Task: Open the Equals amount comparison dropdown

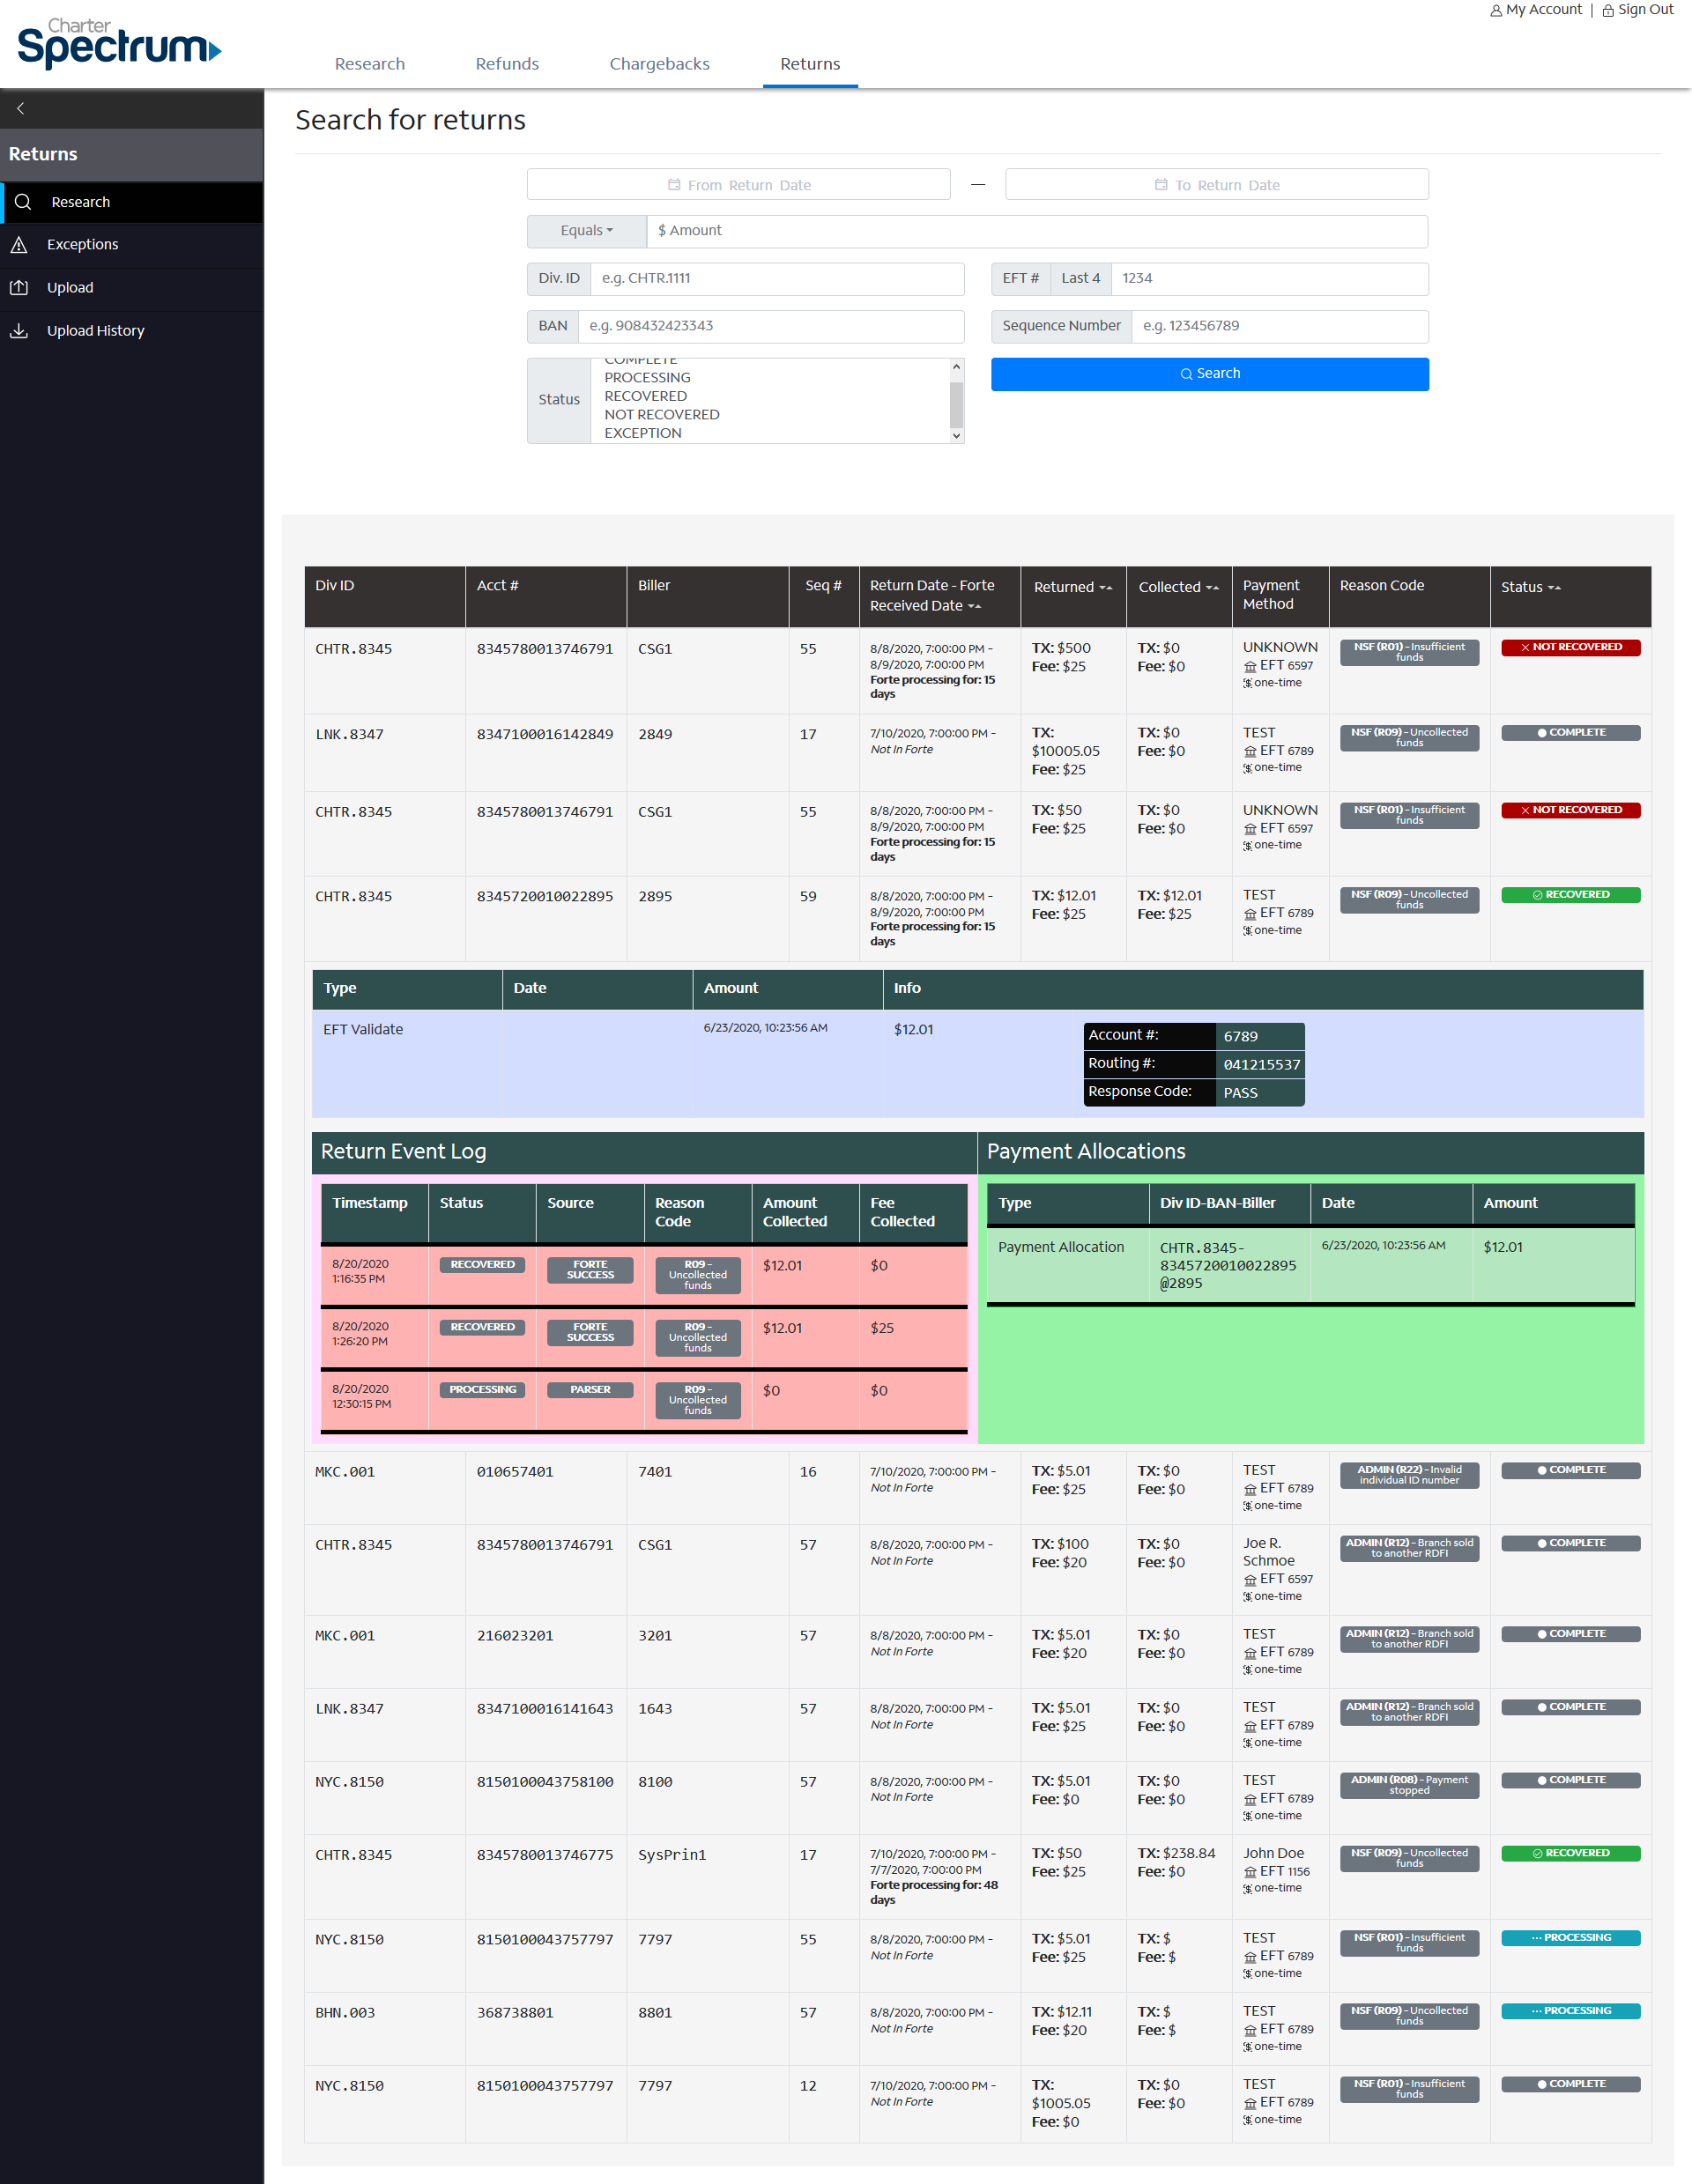Action: coord(587,231)
